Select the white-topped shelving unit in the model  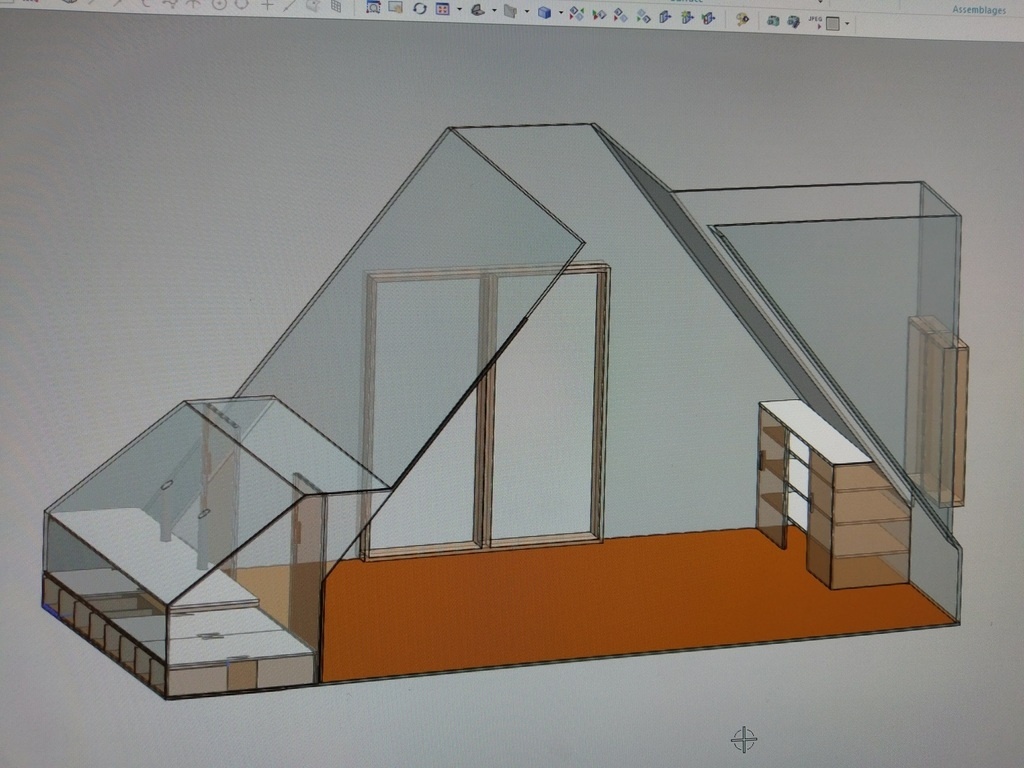[835, 493]
